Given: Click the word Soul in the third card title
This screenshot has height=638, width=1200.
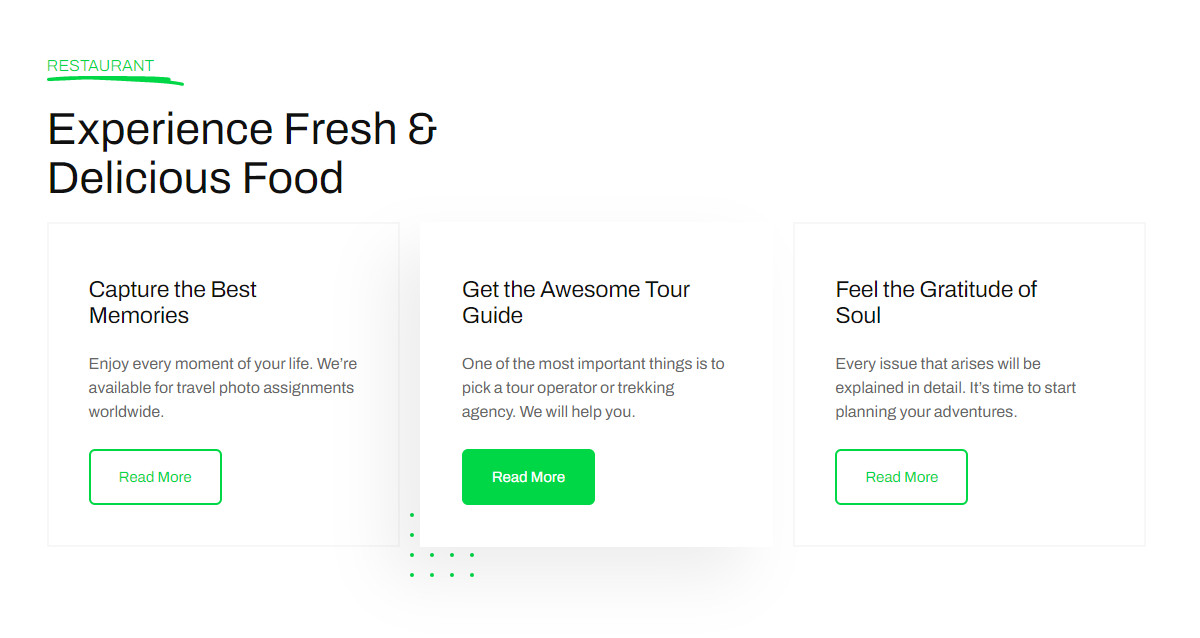Looking at the screenshot, I should click(x=858, y=316).
